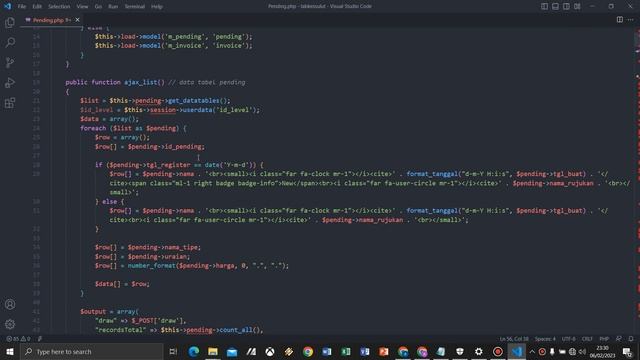Open the Extensions view

10,102
